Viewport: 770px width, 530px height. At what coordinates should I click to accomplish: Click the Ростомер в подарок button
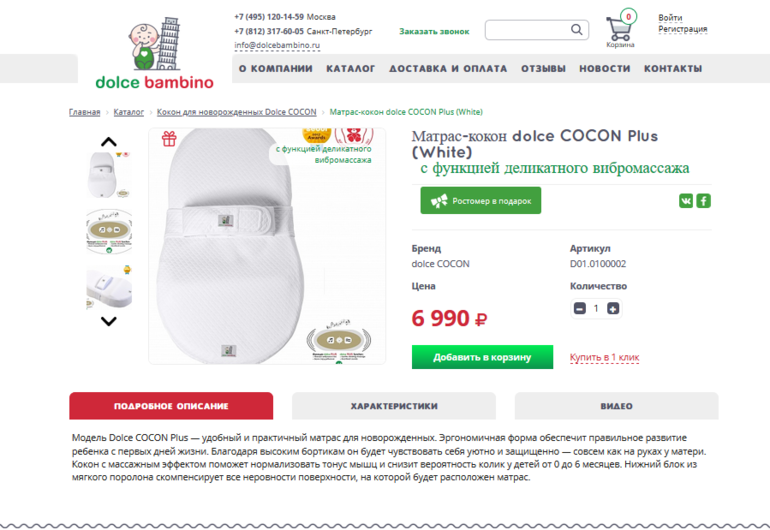480,201
